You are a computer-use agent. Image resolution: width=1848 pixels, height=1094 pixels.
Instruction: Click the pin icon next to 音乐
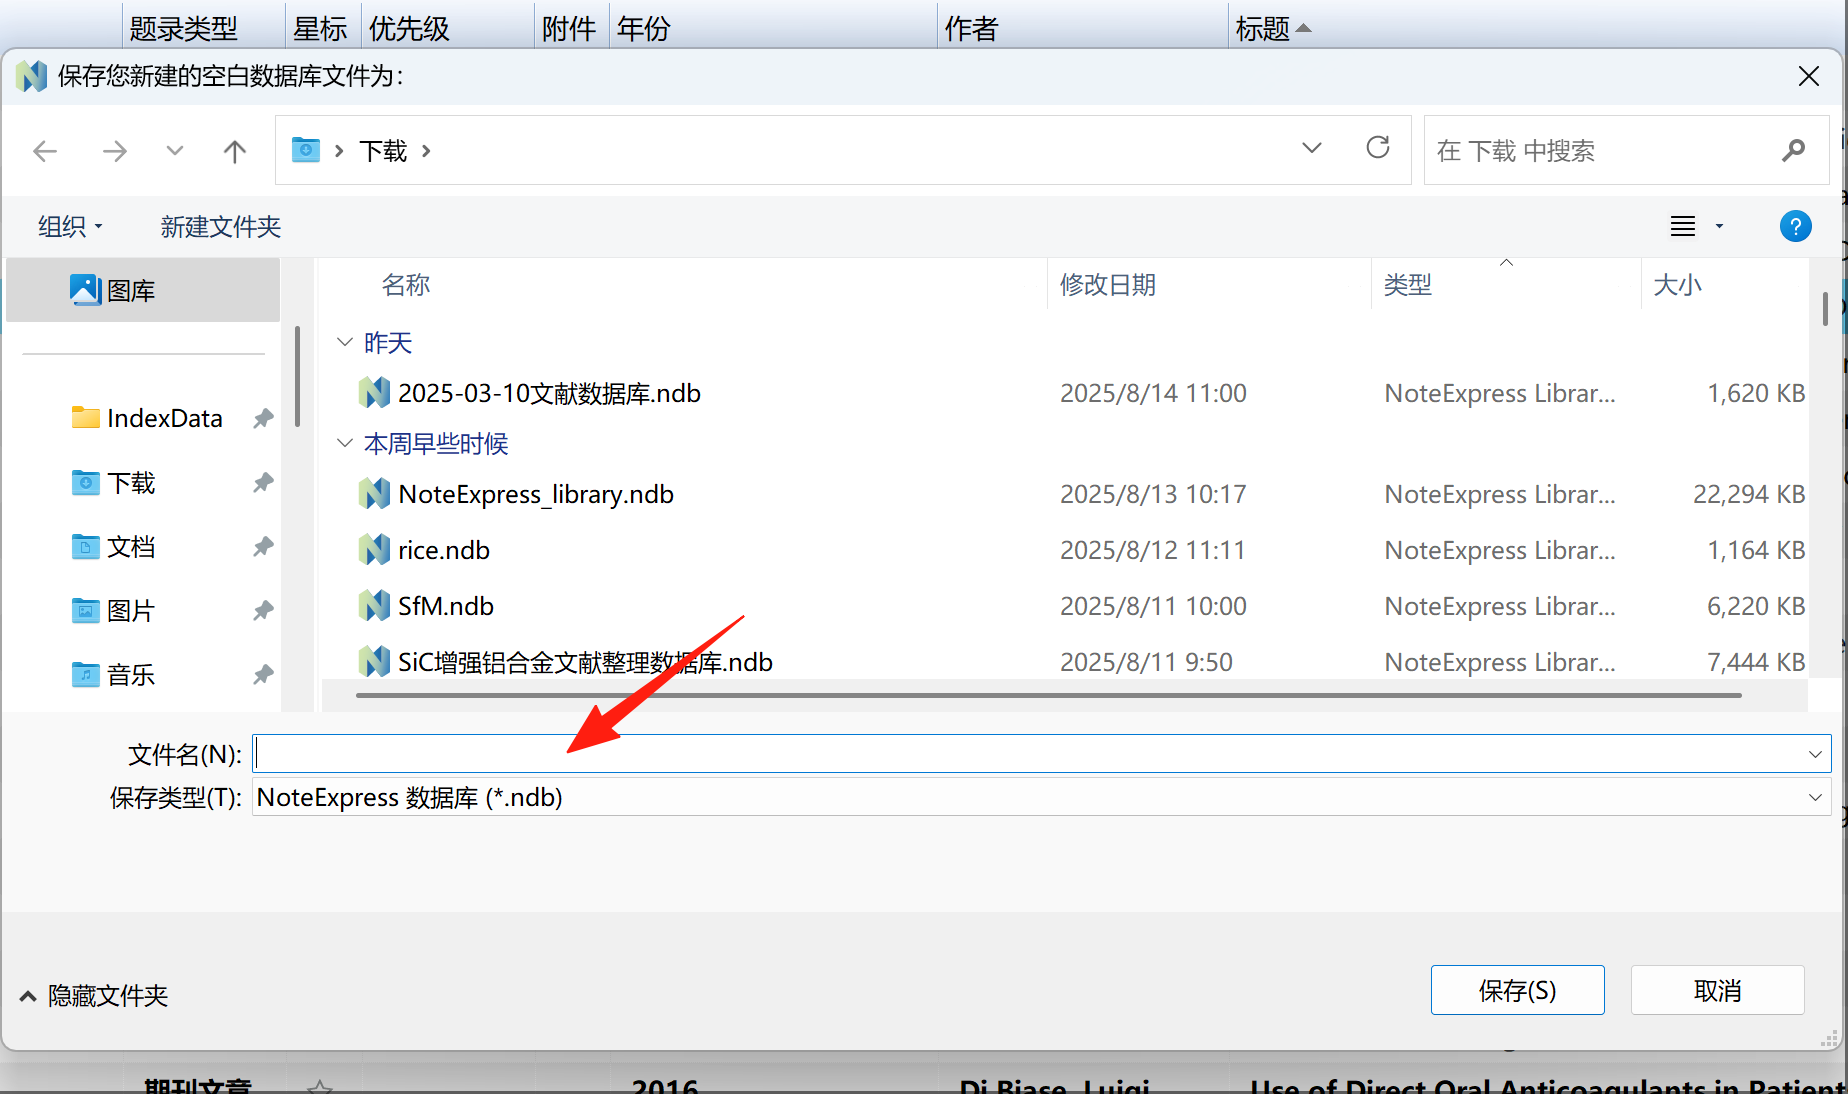tap(263, 675)
